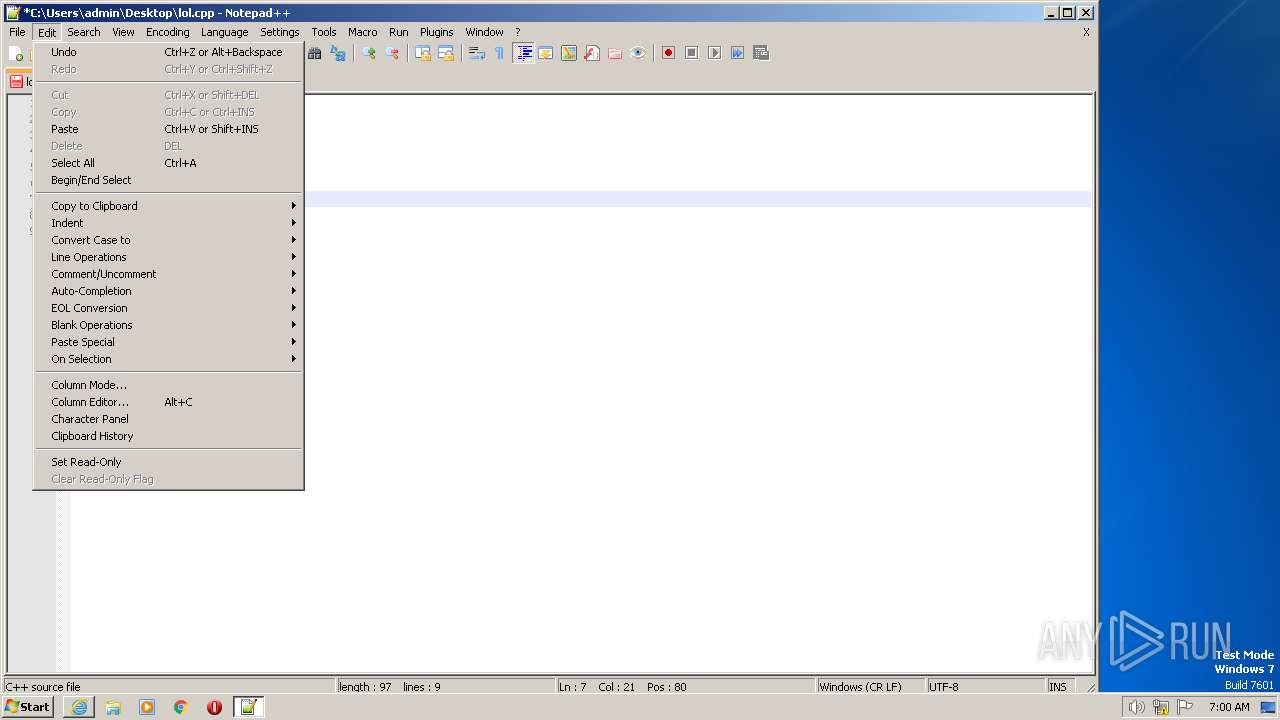Open Character Panel from Edit menu

point(168,419)
